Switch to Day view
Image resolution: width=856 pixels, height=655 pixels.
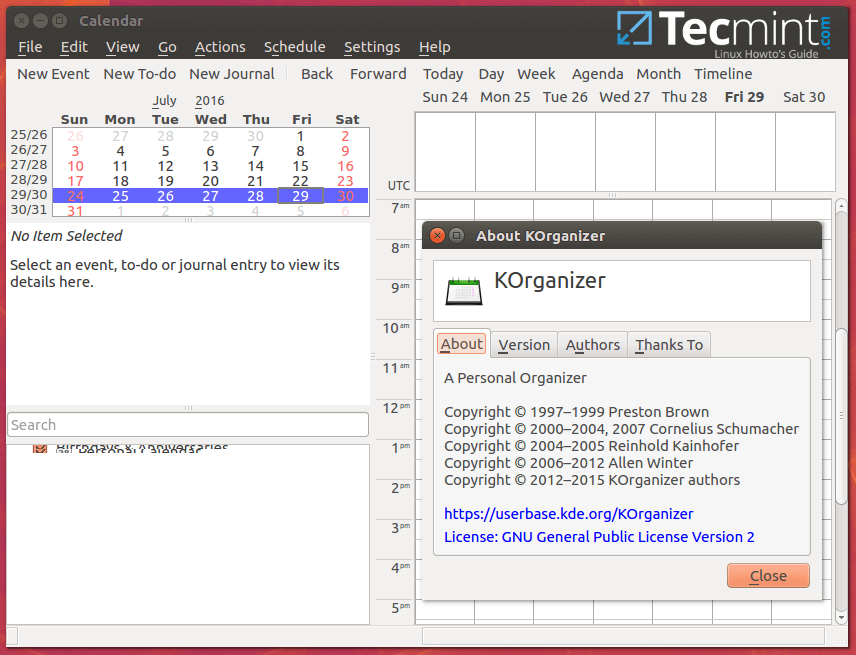pyautogui.click(x=491, y=74)
